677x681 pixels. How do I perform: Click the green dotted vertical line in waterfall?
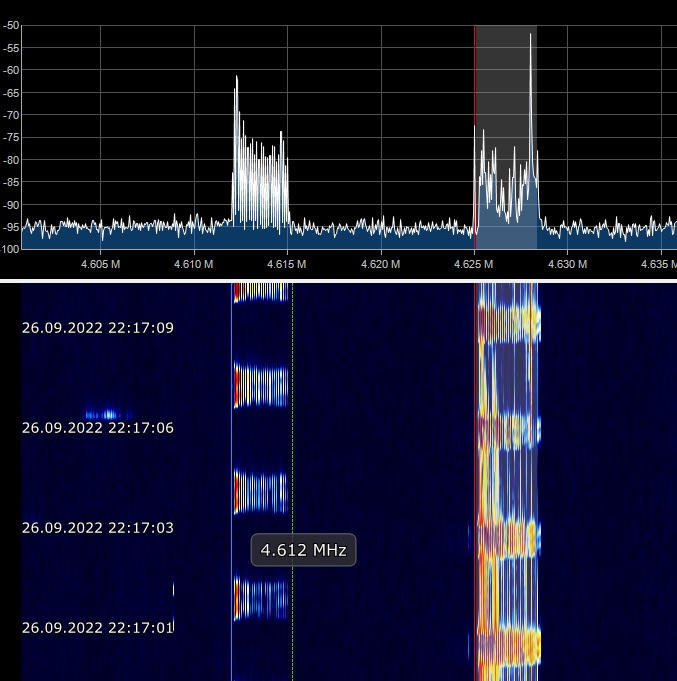[292, 450]
